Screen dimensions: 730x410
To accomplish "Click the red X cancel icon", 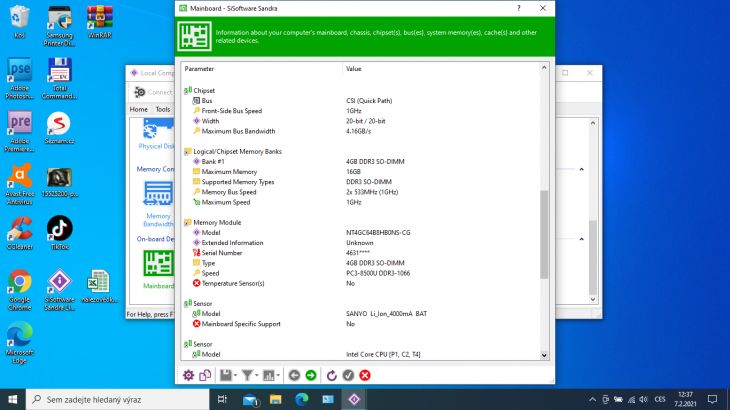I will pos(365,375).
